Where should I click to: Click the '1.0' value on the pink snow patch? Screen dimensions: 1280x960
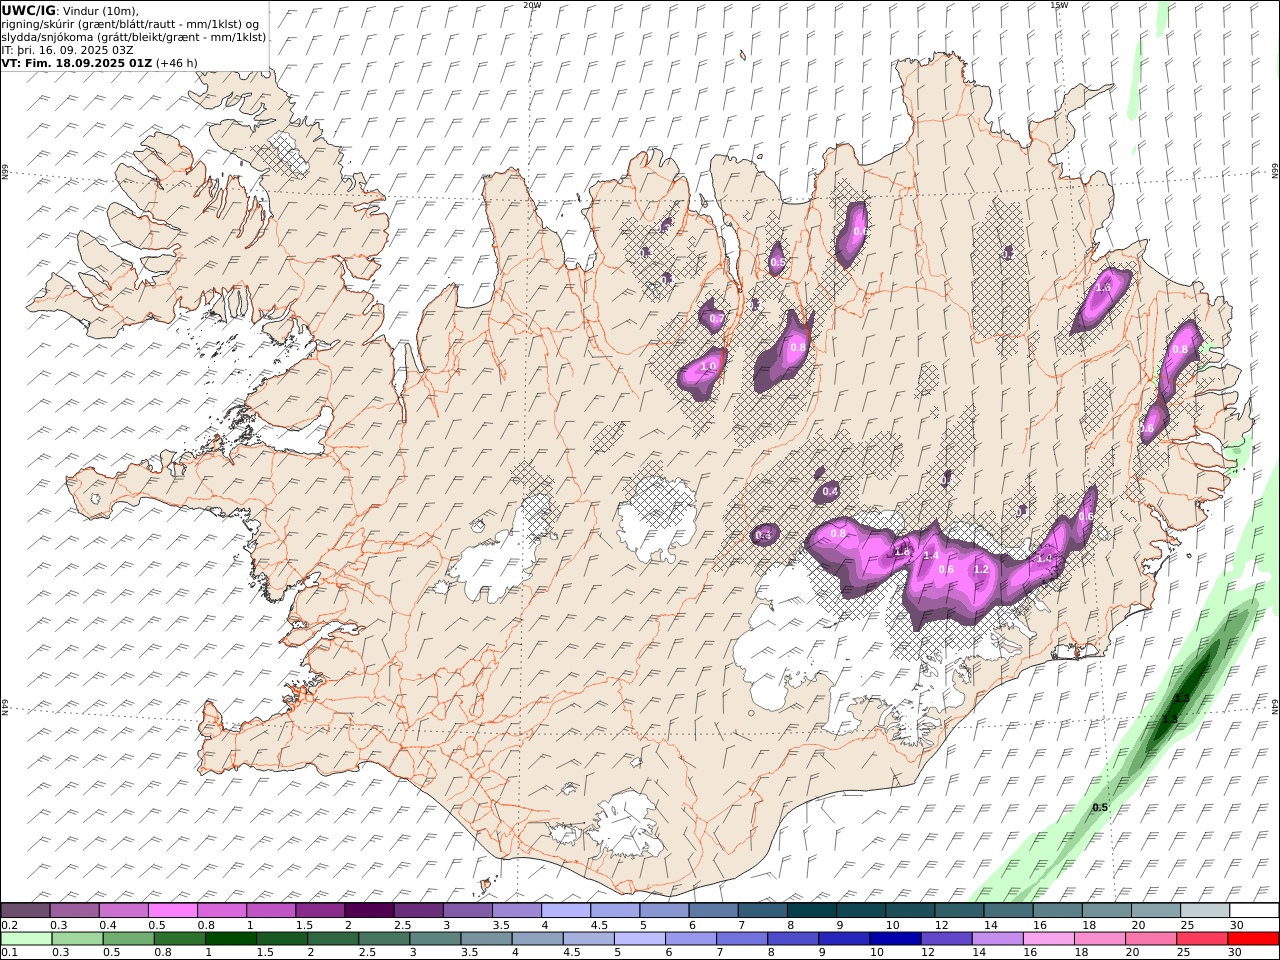pos(708,367)
